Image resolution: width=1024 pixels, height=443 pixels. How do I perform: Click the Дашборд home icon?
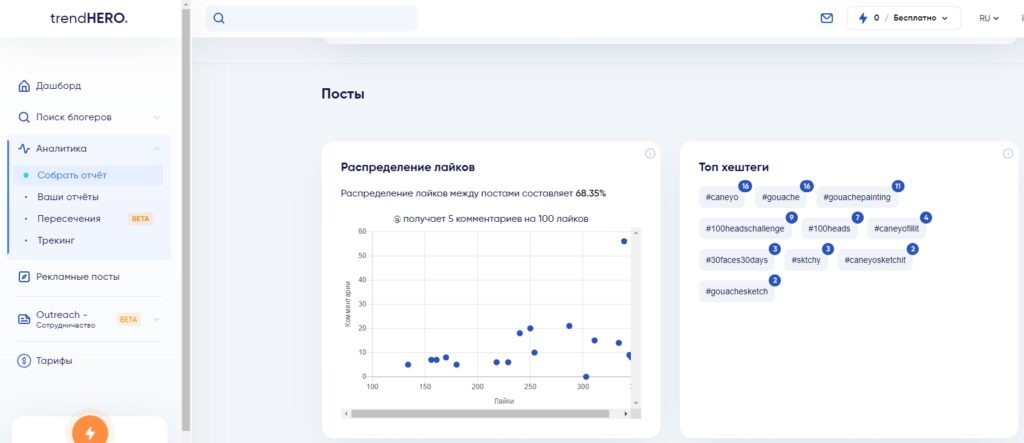(24, 86)
